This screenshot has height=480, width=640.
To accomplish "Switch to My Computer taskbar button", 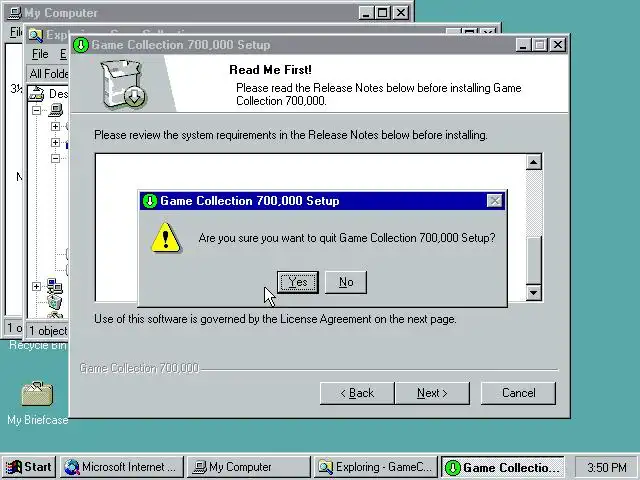I will tap(249, 467).
